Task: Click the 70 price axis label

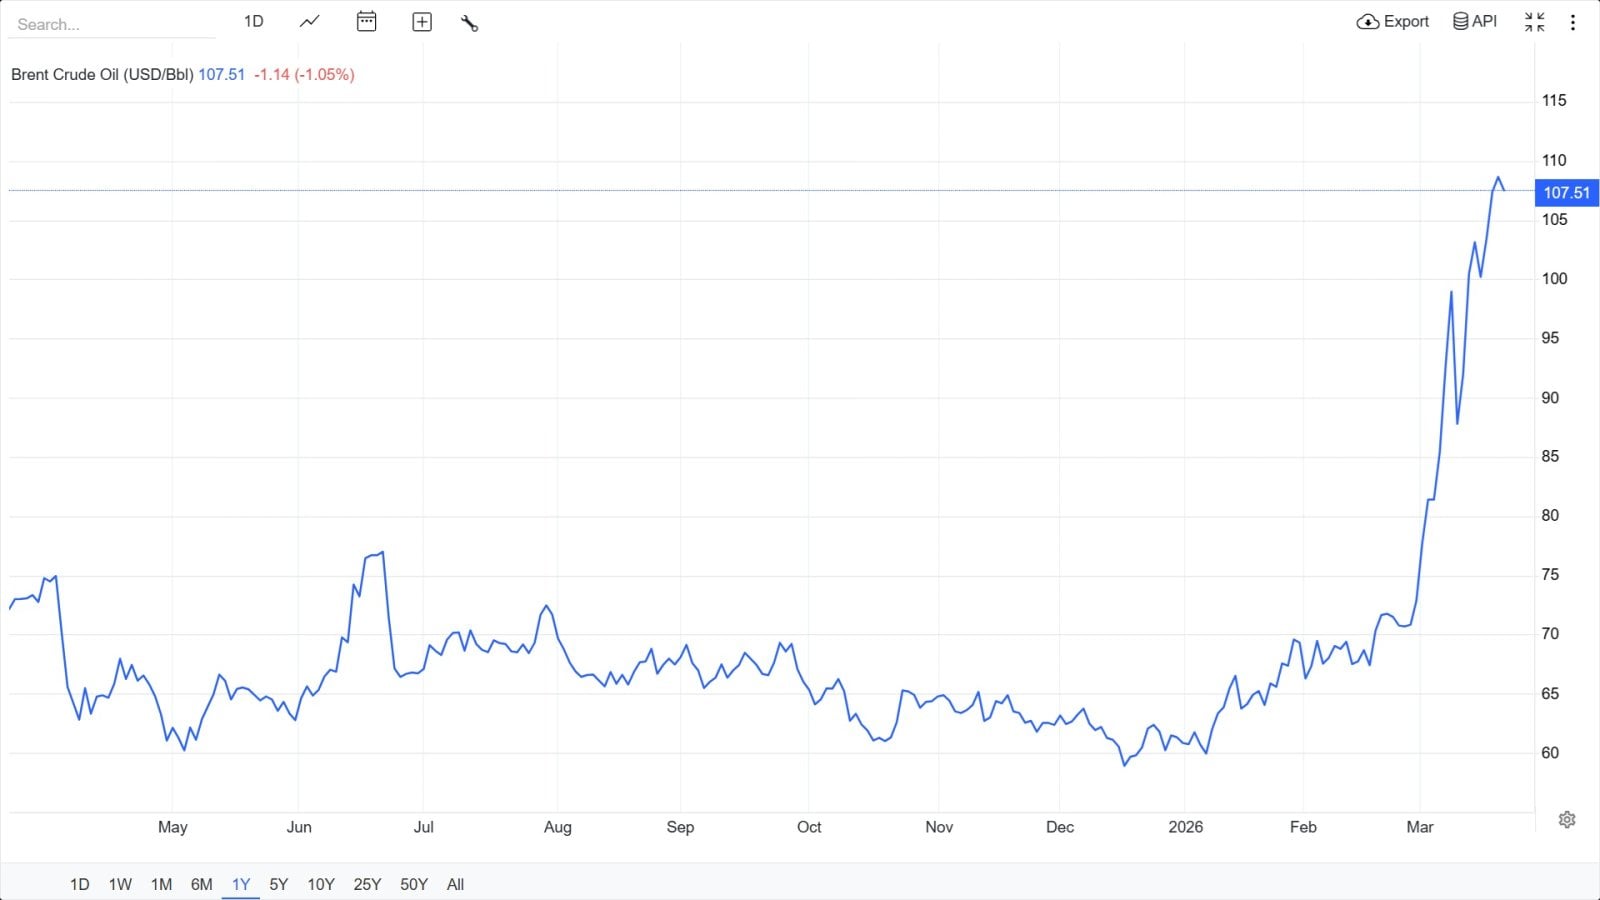Action: tap(1550, 633)
